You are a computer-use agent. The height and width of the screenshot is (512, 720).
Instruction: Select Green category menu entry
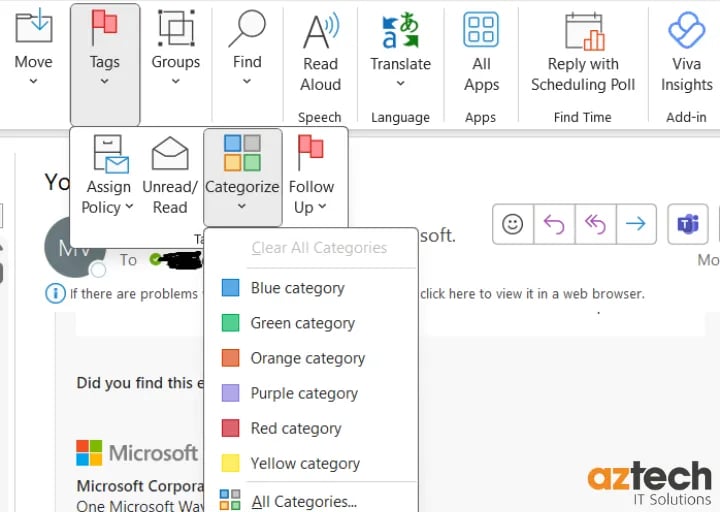(311, 323)
